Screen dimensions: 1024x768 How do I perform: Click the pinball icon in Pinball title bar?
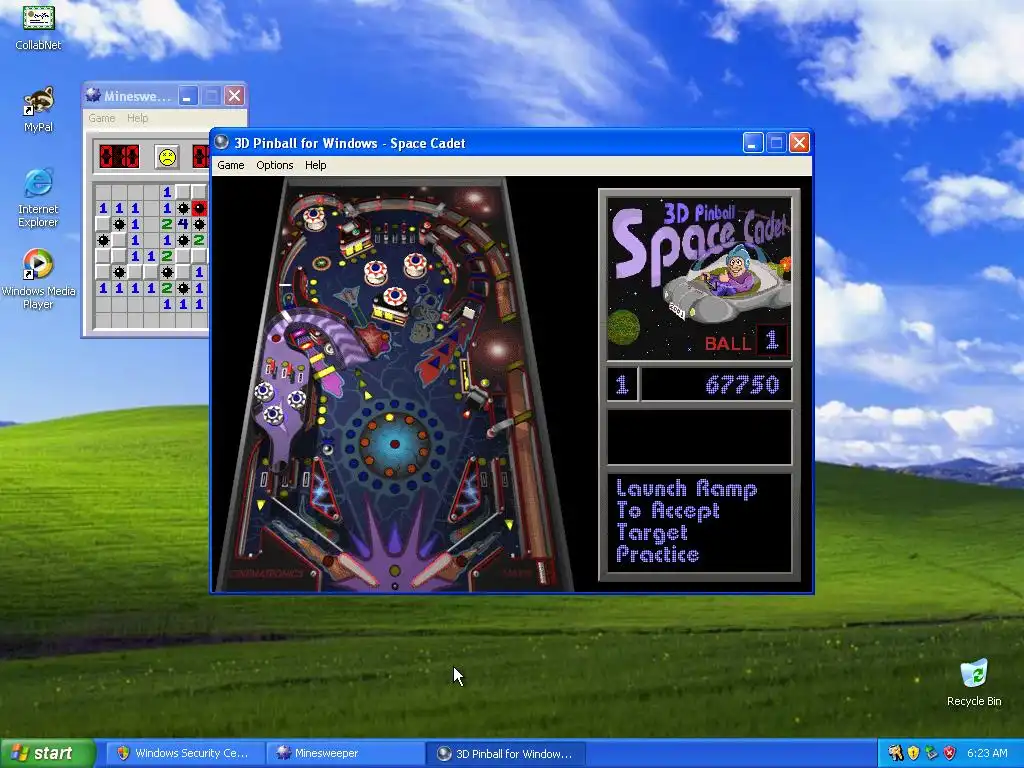[x=221, y=142]
